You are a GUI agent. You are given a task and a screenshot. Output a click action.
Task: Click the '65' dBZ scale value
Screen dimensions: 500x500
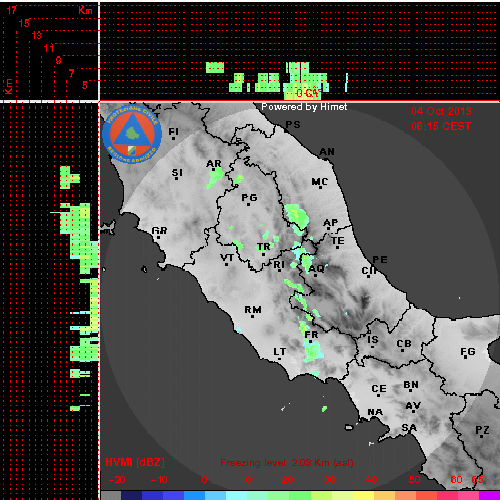(x=477, y=480)
